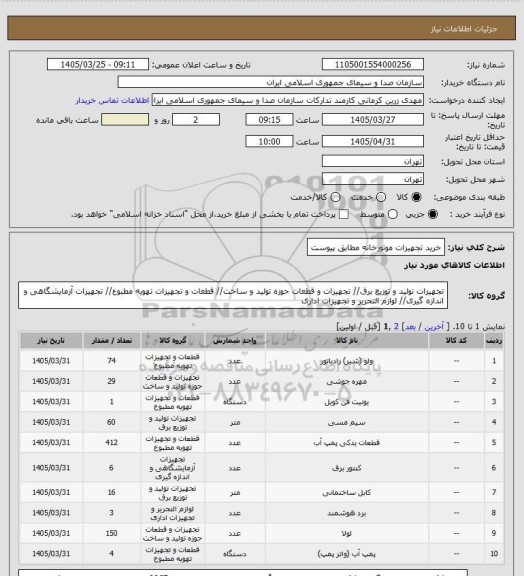524x576 pixels.
Task: Click the empty remaining hours field
Action: 125,120
